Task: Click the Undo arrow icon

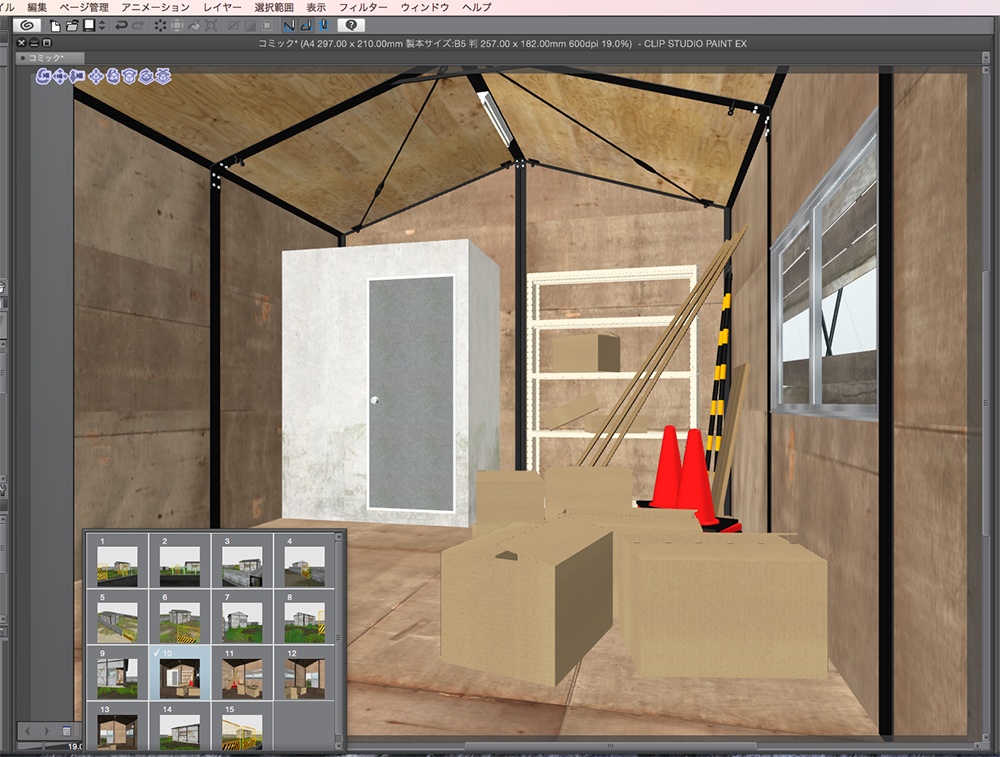Action: point(122,26)
